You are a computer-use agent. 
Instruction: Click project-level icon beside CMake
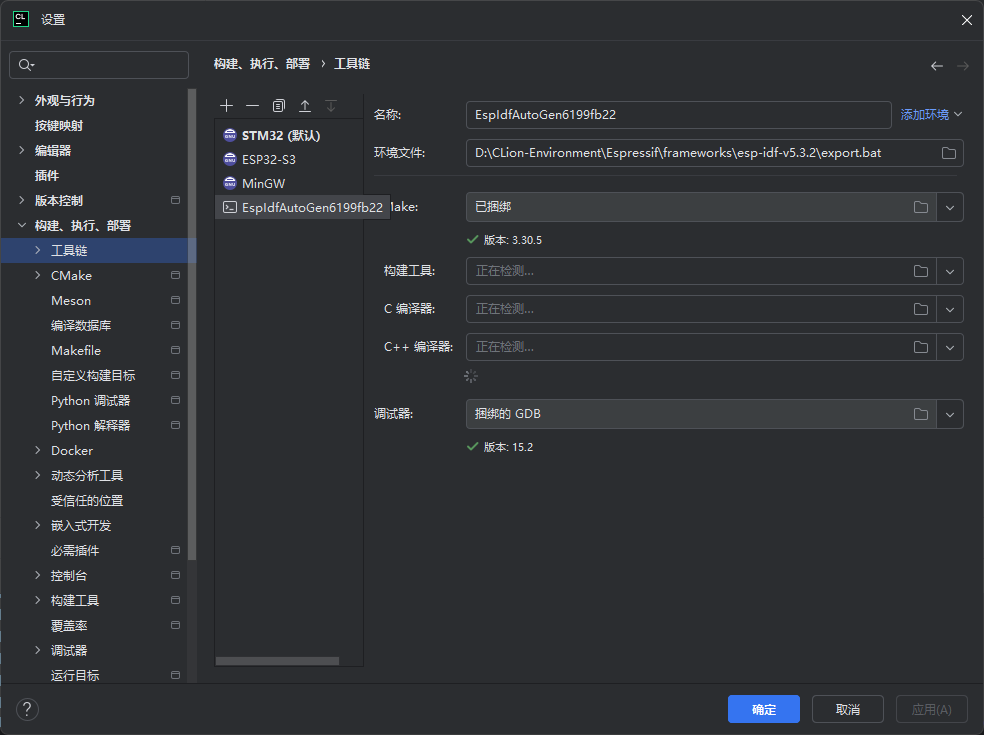pyautogui.click(x=176, y=276)
